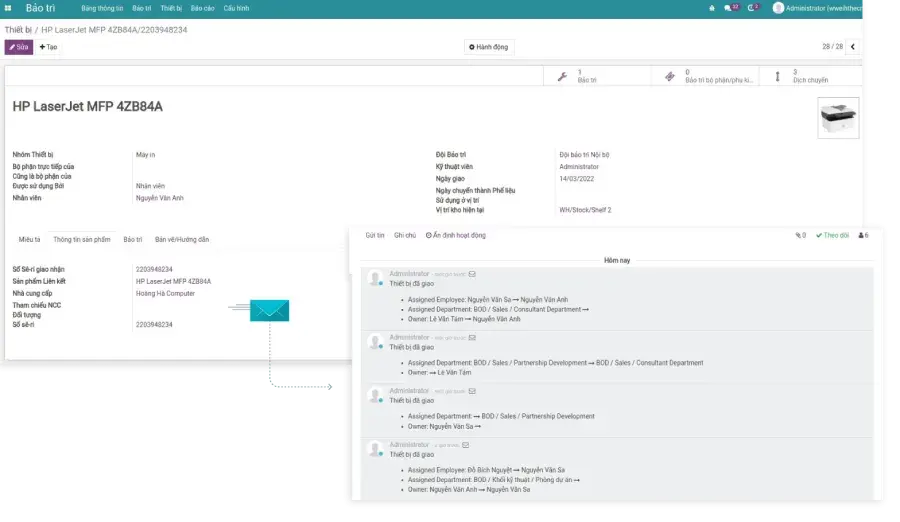Click Ấn định hoạt động in chatter
Screen dimensions: 900x522
(455, 235)
